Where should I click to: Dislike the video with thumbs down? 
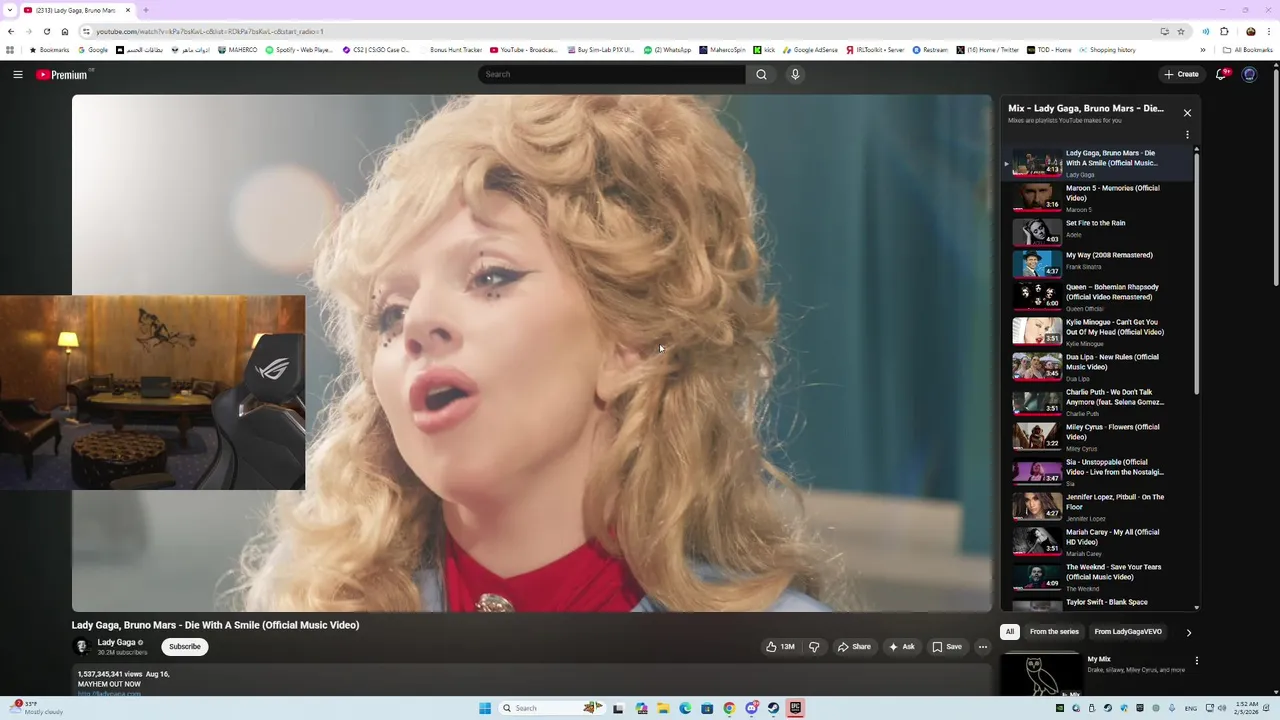pos(814,647)
